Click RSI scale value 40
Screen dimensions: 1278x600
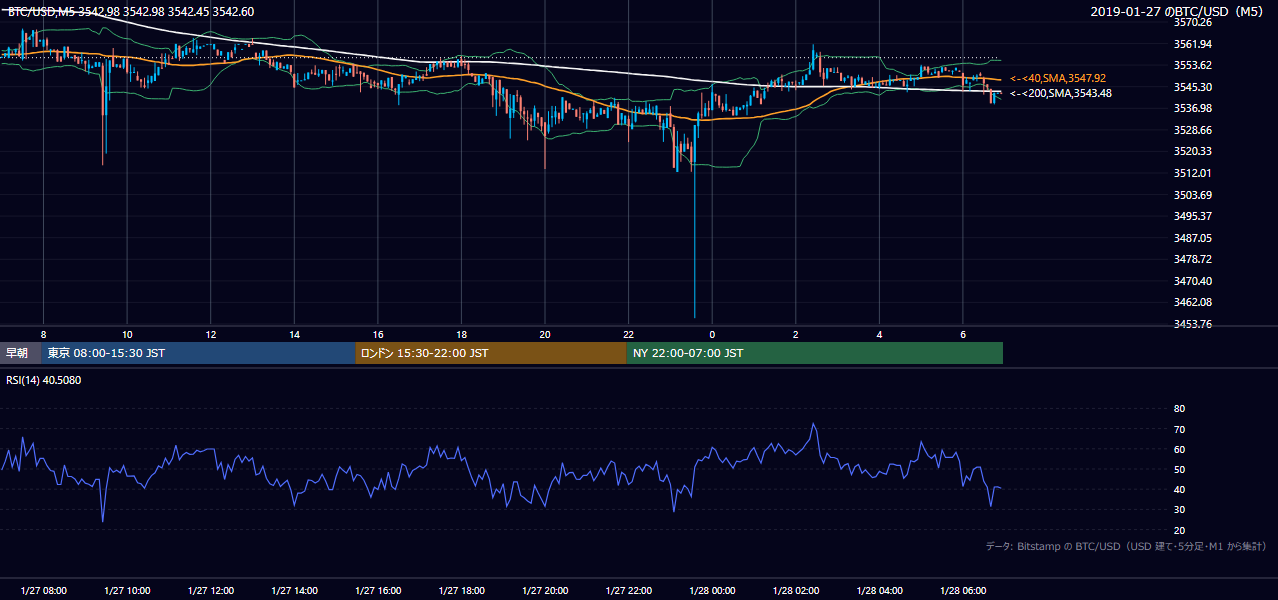(x=1179, y=490)
